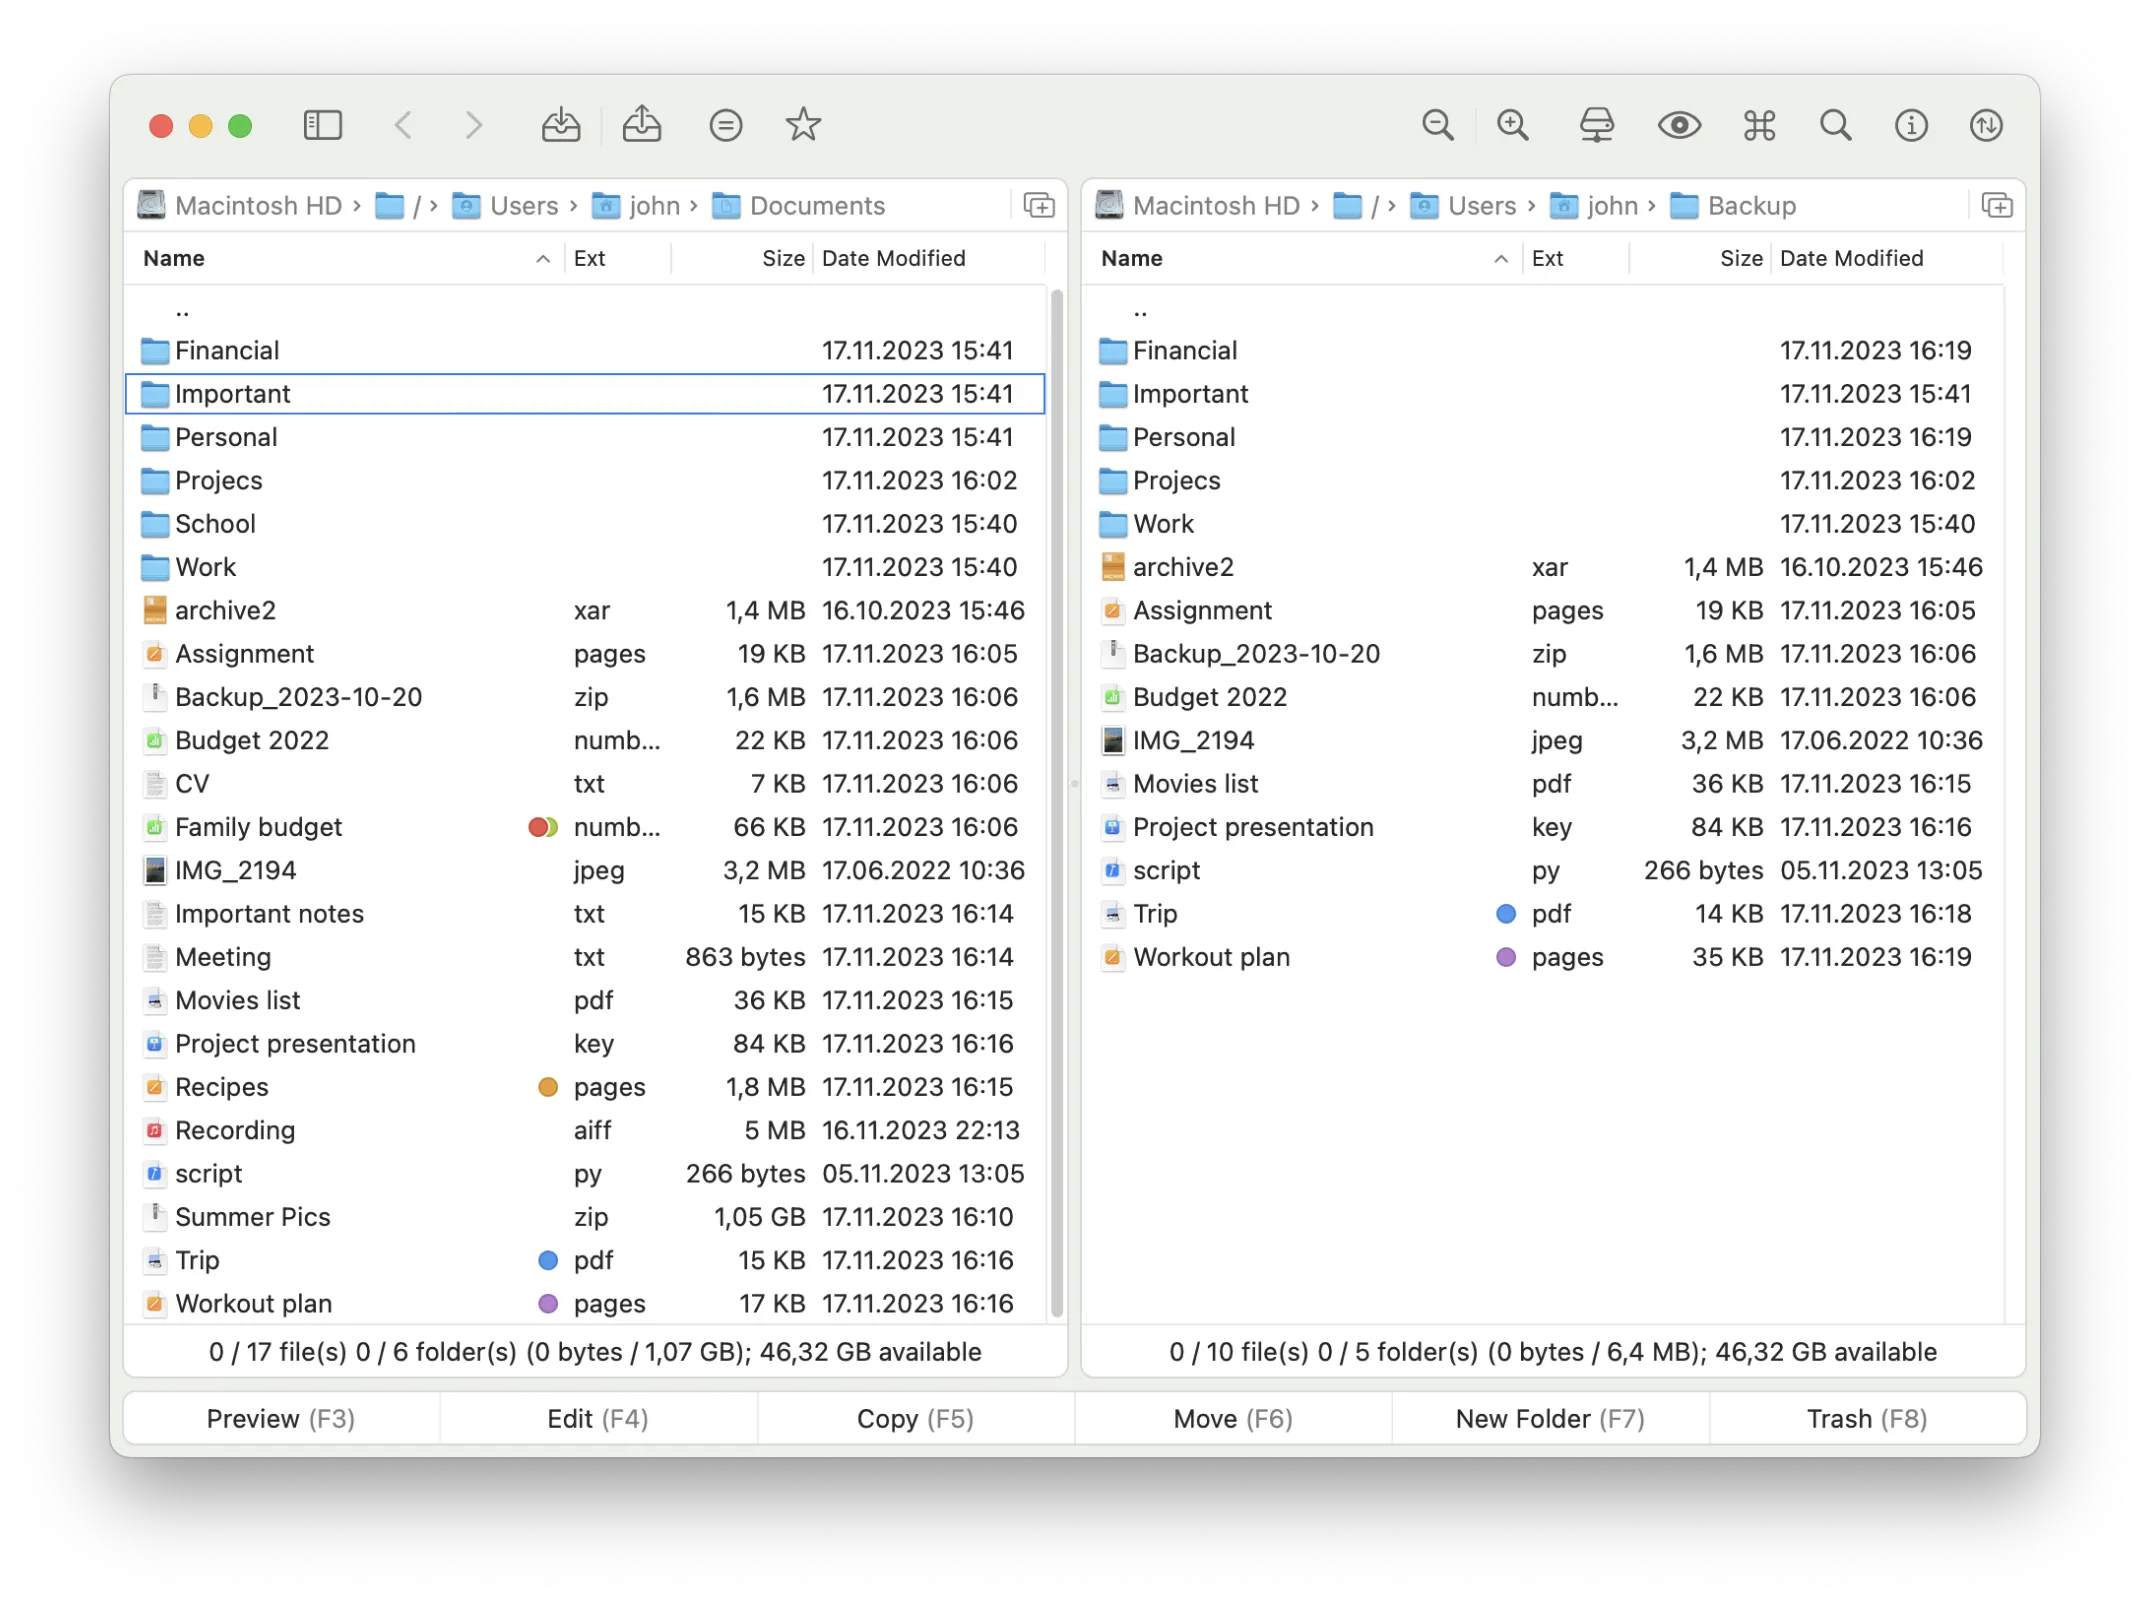2150x1603 pixels.
Task: Click the favorites star icon
Action: pos(803,125)
